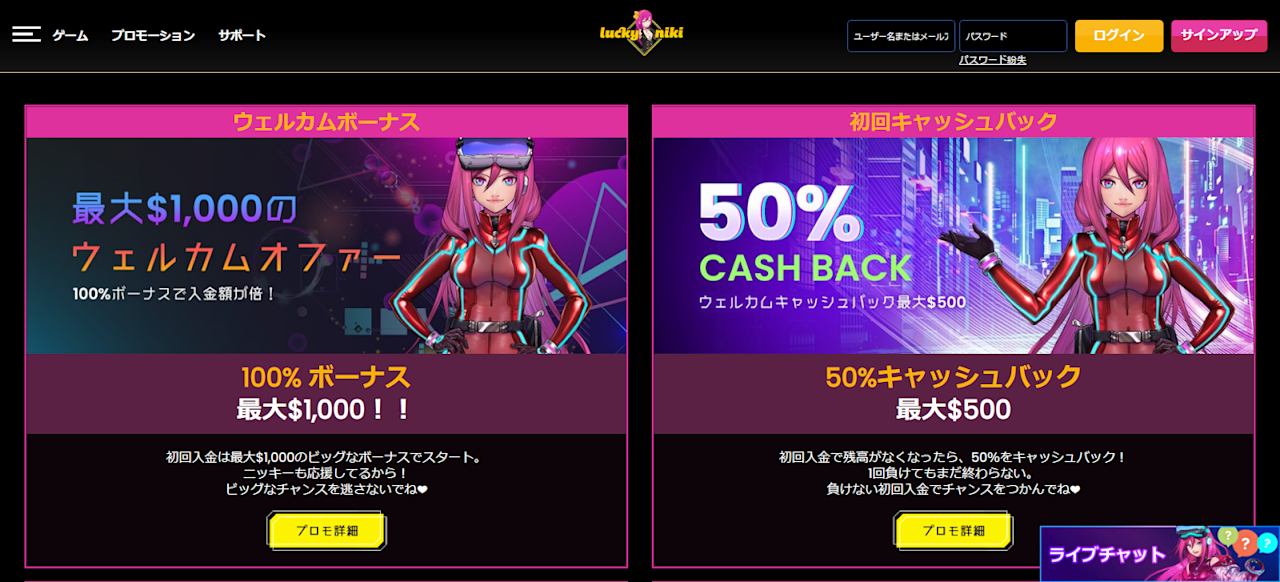Image resolution: width=1280 pixels, height=582 pixels.
Task: Open the hamburger menu icon
Action: (x=26, y=34)
